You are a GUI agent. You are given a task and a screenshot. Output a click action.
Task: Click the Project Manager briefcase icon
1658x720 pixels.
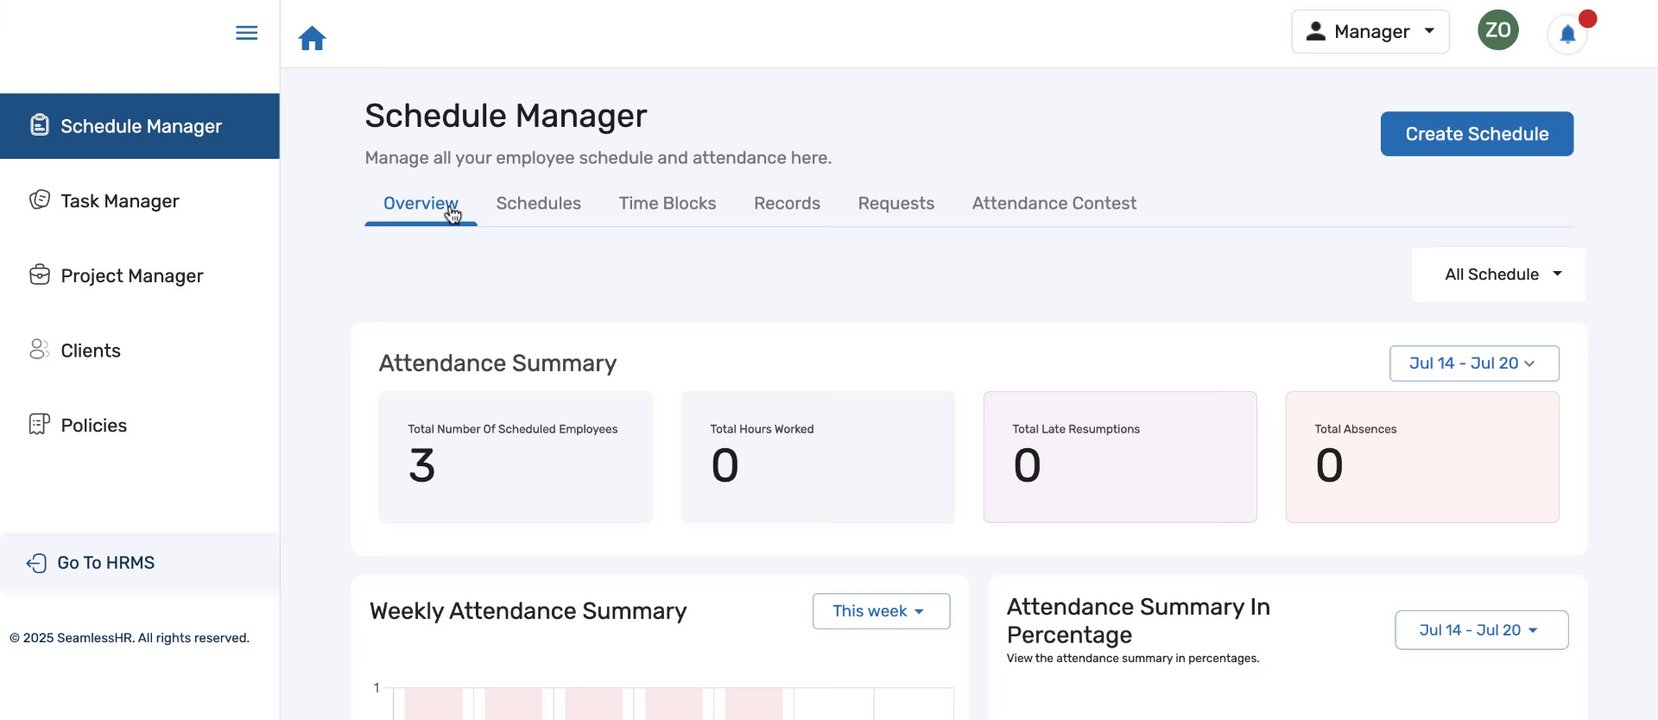pyautogui.click(x=39, y=275)
